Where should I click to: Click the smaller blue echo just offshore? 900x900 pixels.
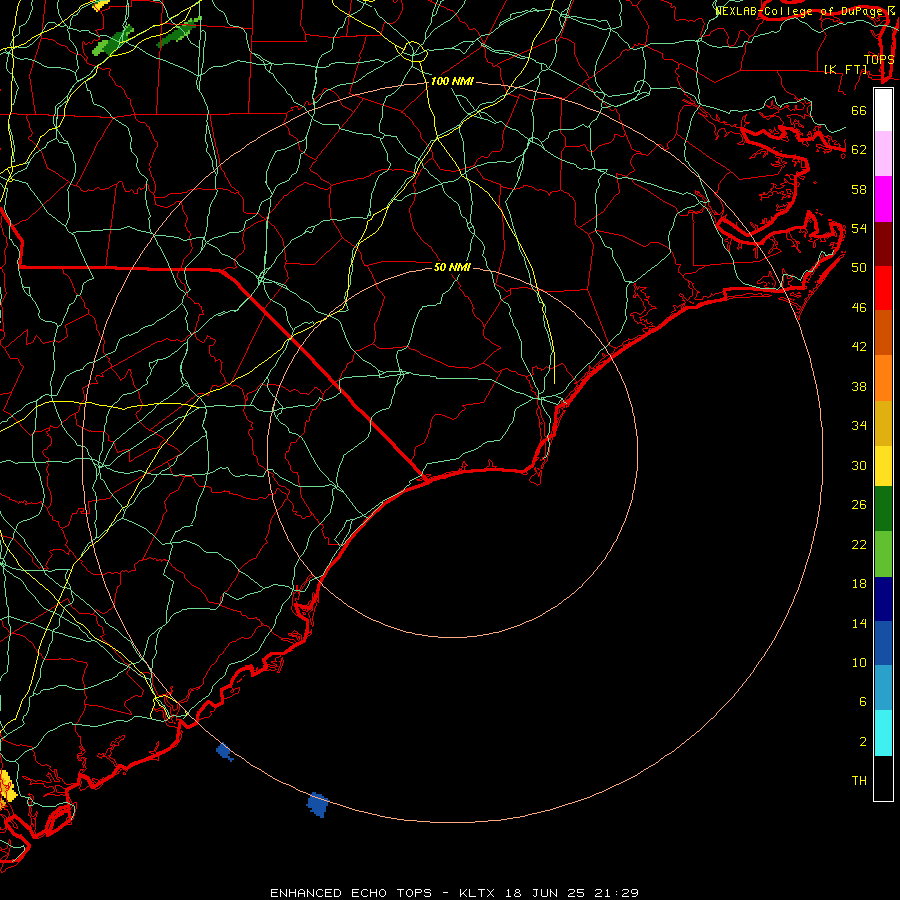pos(224,751)
